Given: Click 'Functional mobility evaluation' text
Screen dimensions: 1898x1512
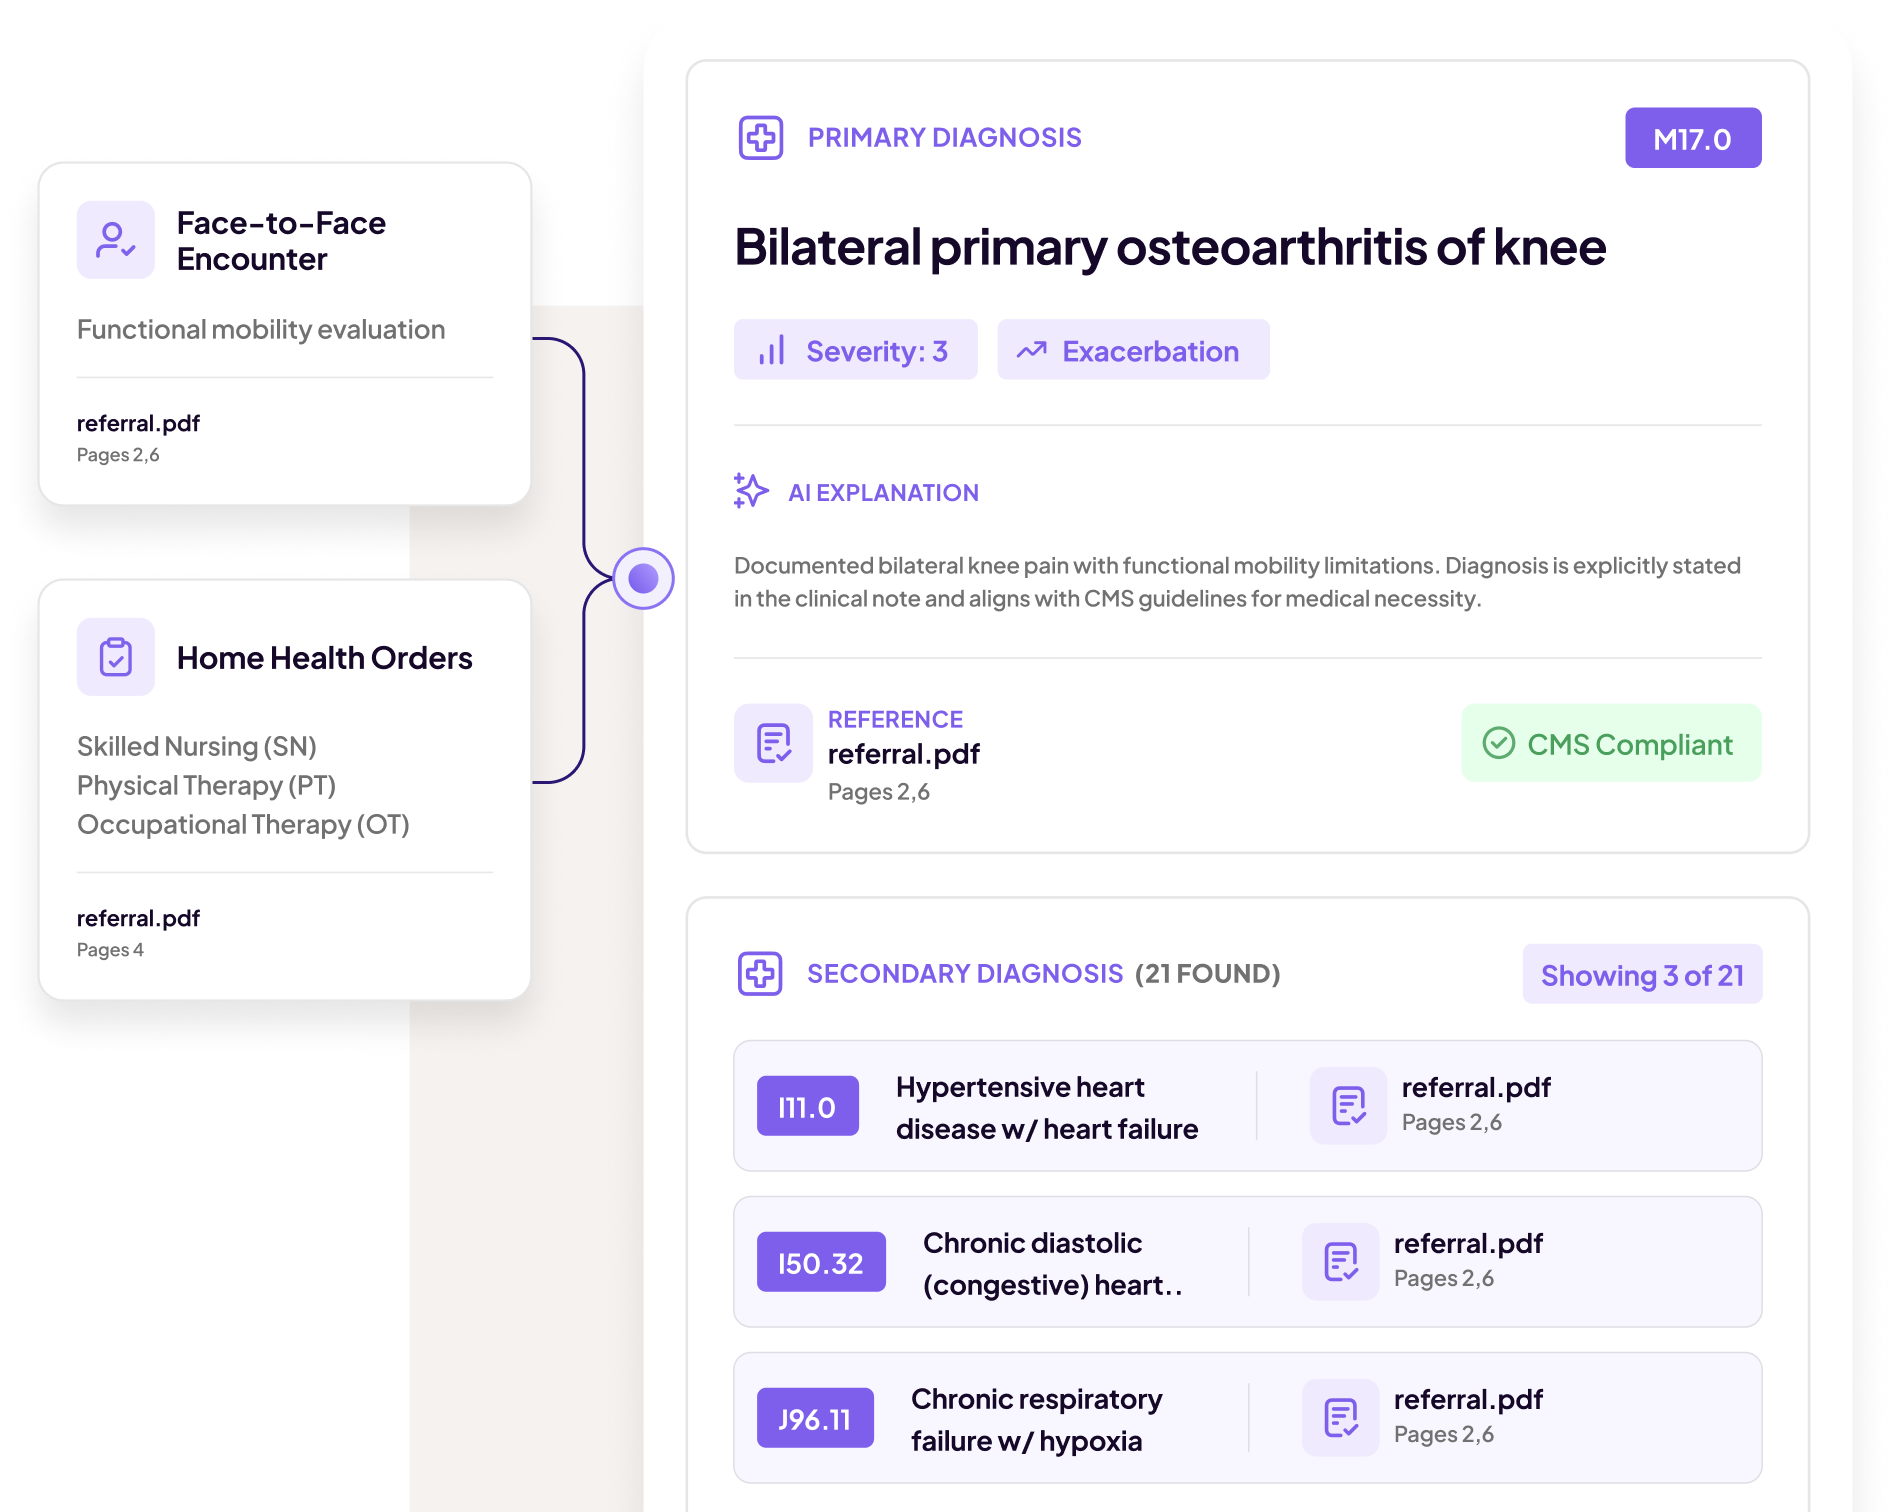Looking at the screenshot, I should click(x=261, y=330).
